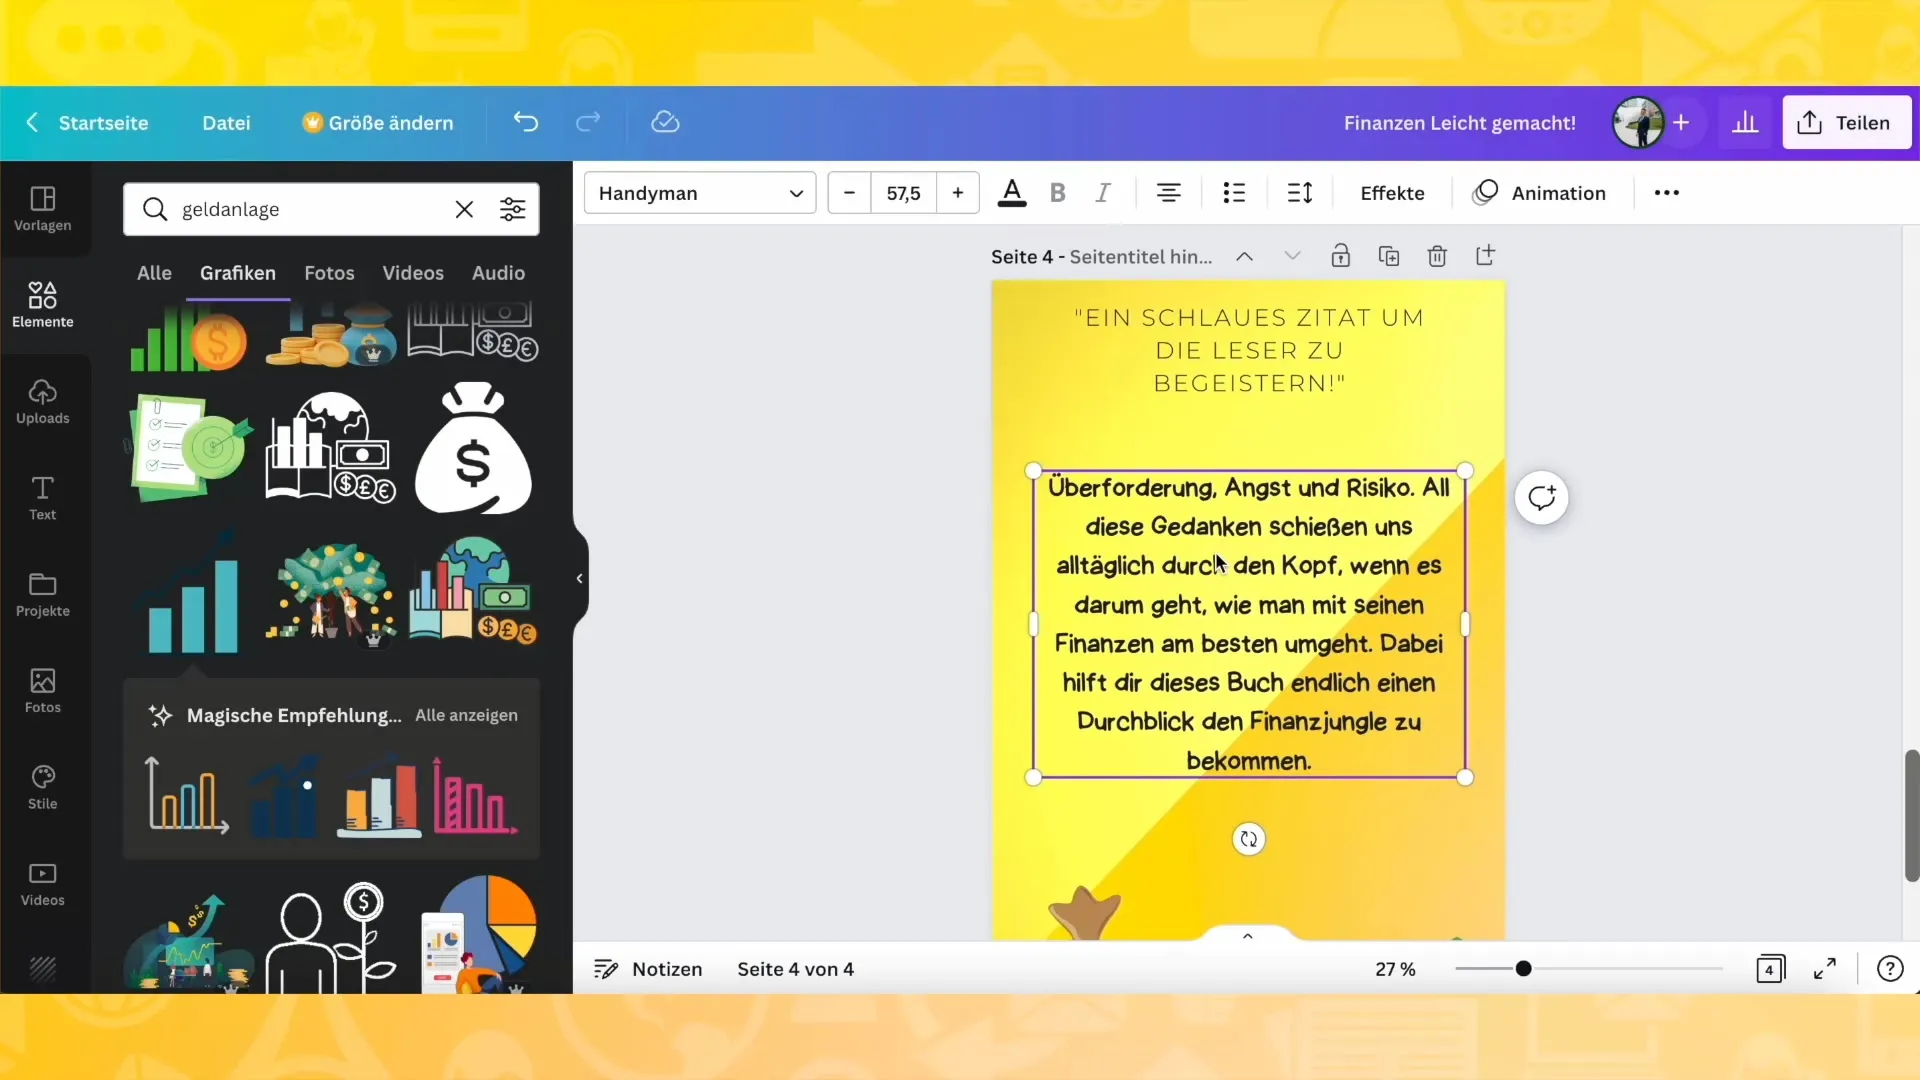Open the Effekte panel

tap(1391, 191)
